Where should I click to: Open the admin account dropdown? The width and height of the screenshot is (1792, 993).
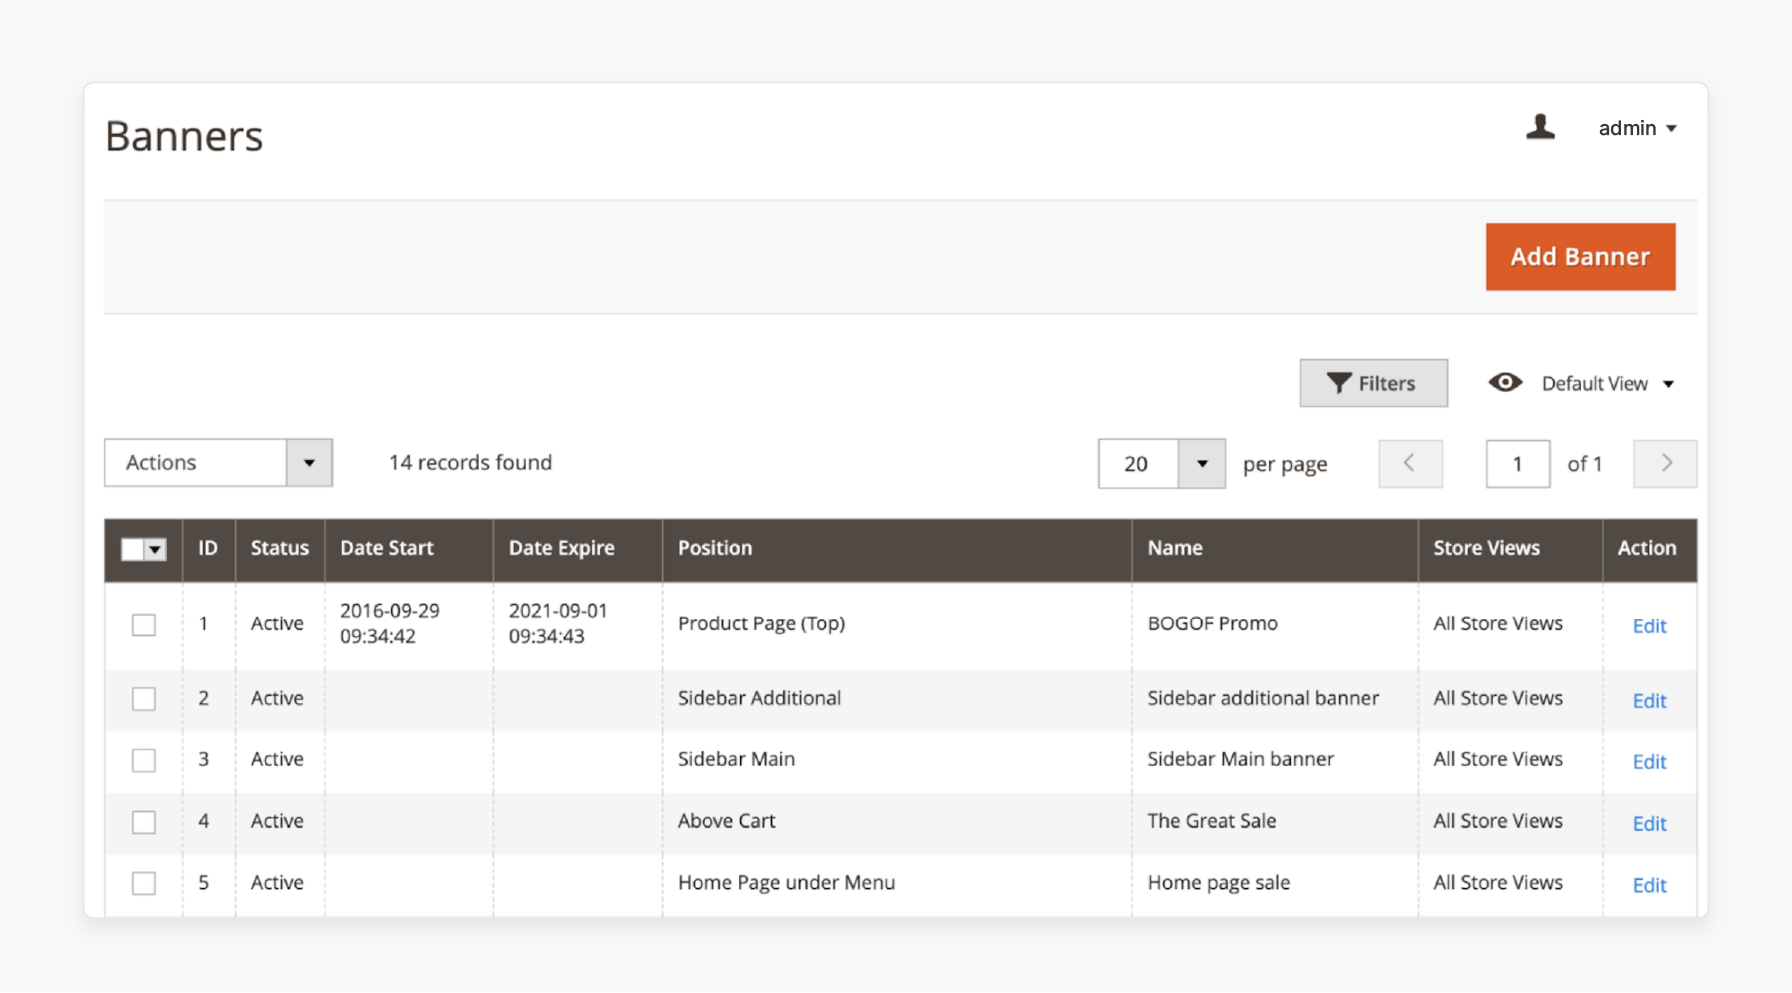[1637, 128]
